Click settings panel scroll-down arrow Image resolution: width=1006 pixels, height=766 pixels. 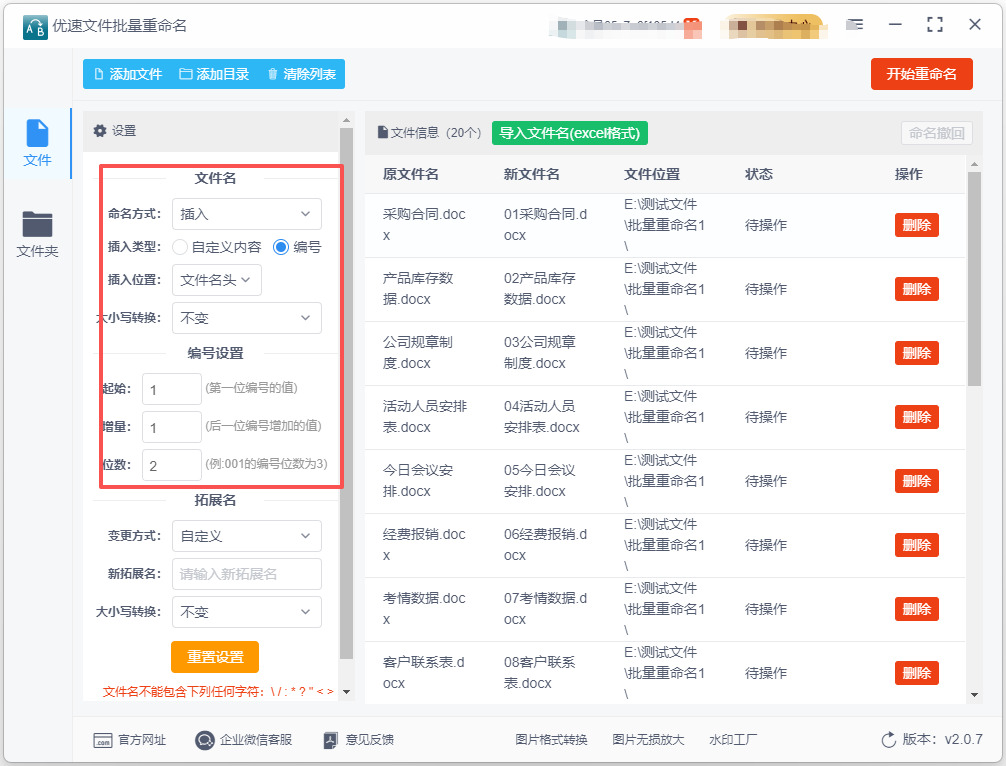pos(346,692)
